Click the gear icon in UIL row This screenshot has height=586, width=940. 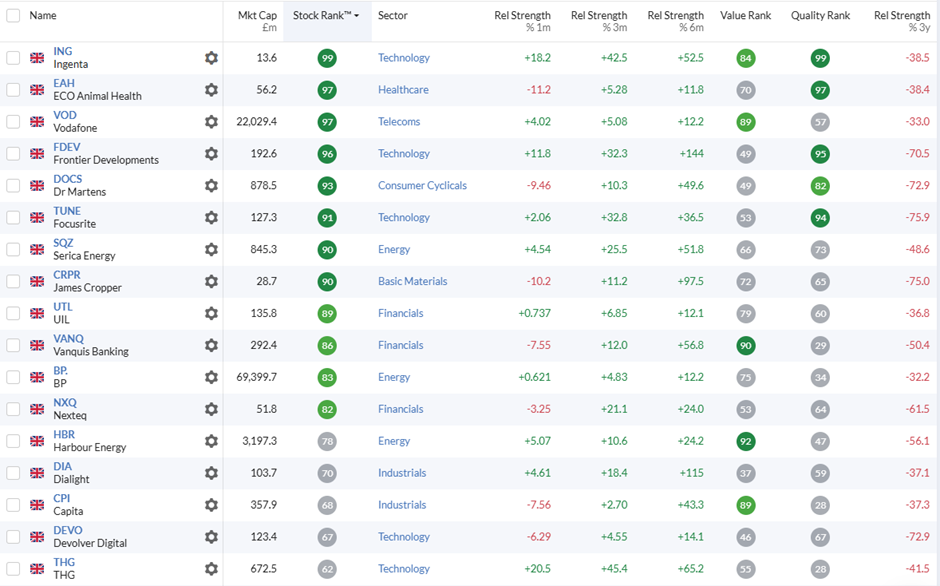coord(211,313)
